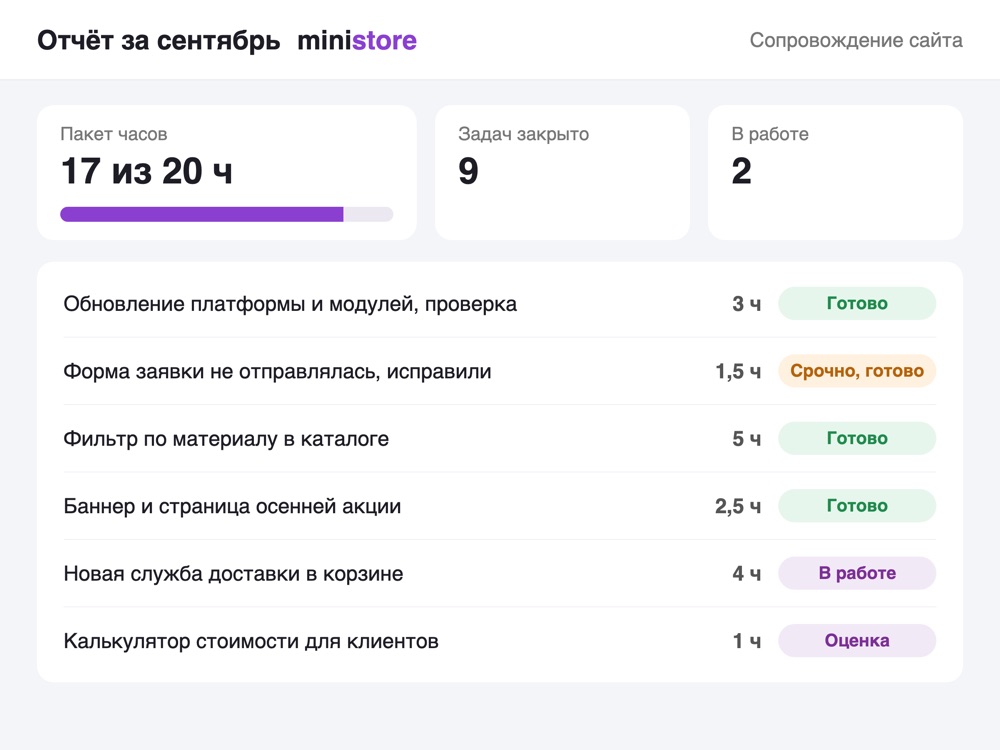Click the '1,5 ч' duration value
Screen dimensions: 1000x750
click(x=738, y=371)
